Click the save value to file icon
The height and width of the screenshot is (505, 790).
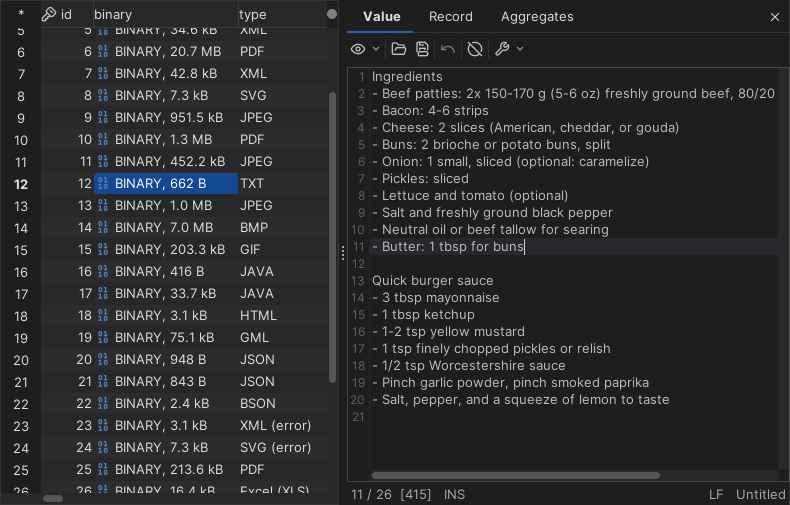point(423,49)
